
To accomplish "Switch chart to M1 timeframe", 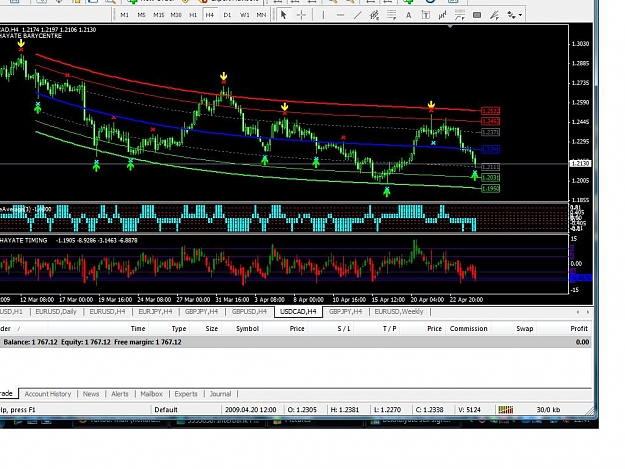I will [x=124, y=15].
